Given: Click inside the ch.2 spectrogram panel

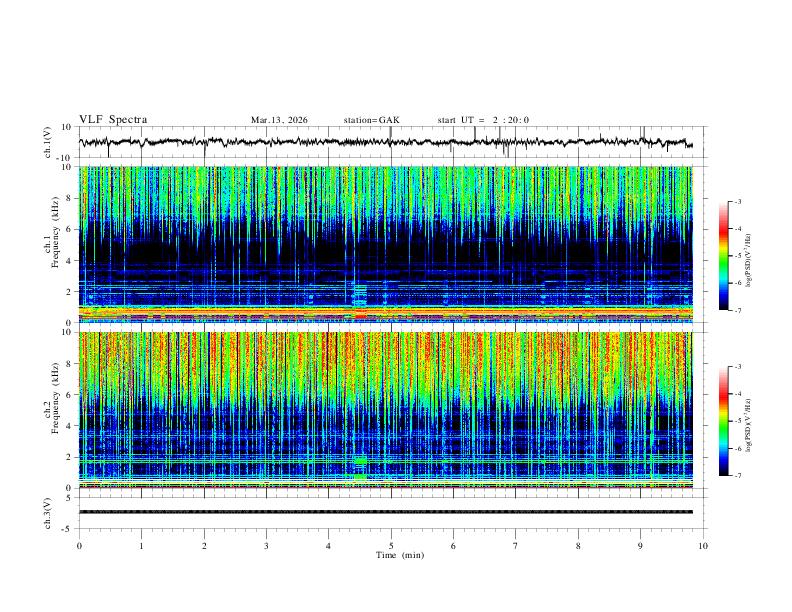Looking at the screenshot, I should tap(386, 410).
